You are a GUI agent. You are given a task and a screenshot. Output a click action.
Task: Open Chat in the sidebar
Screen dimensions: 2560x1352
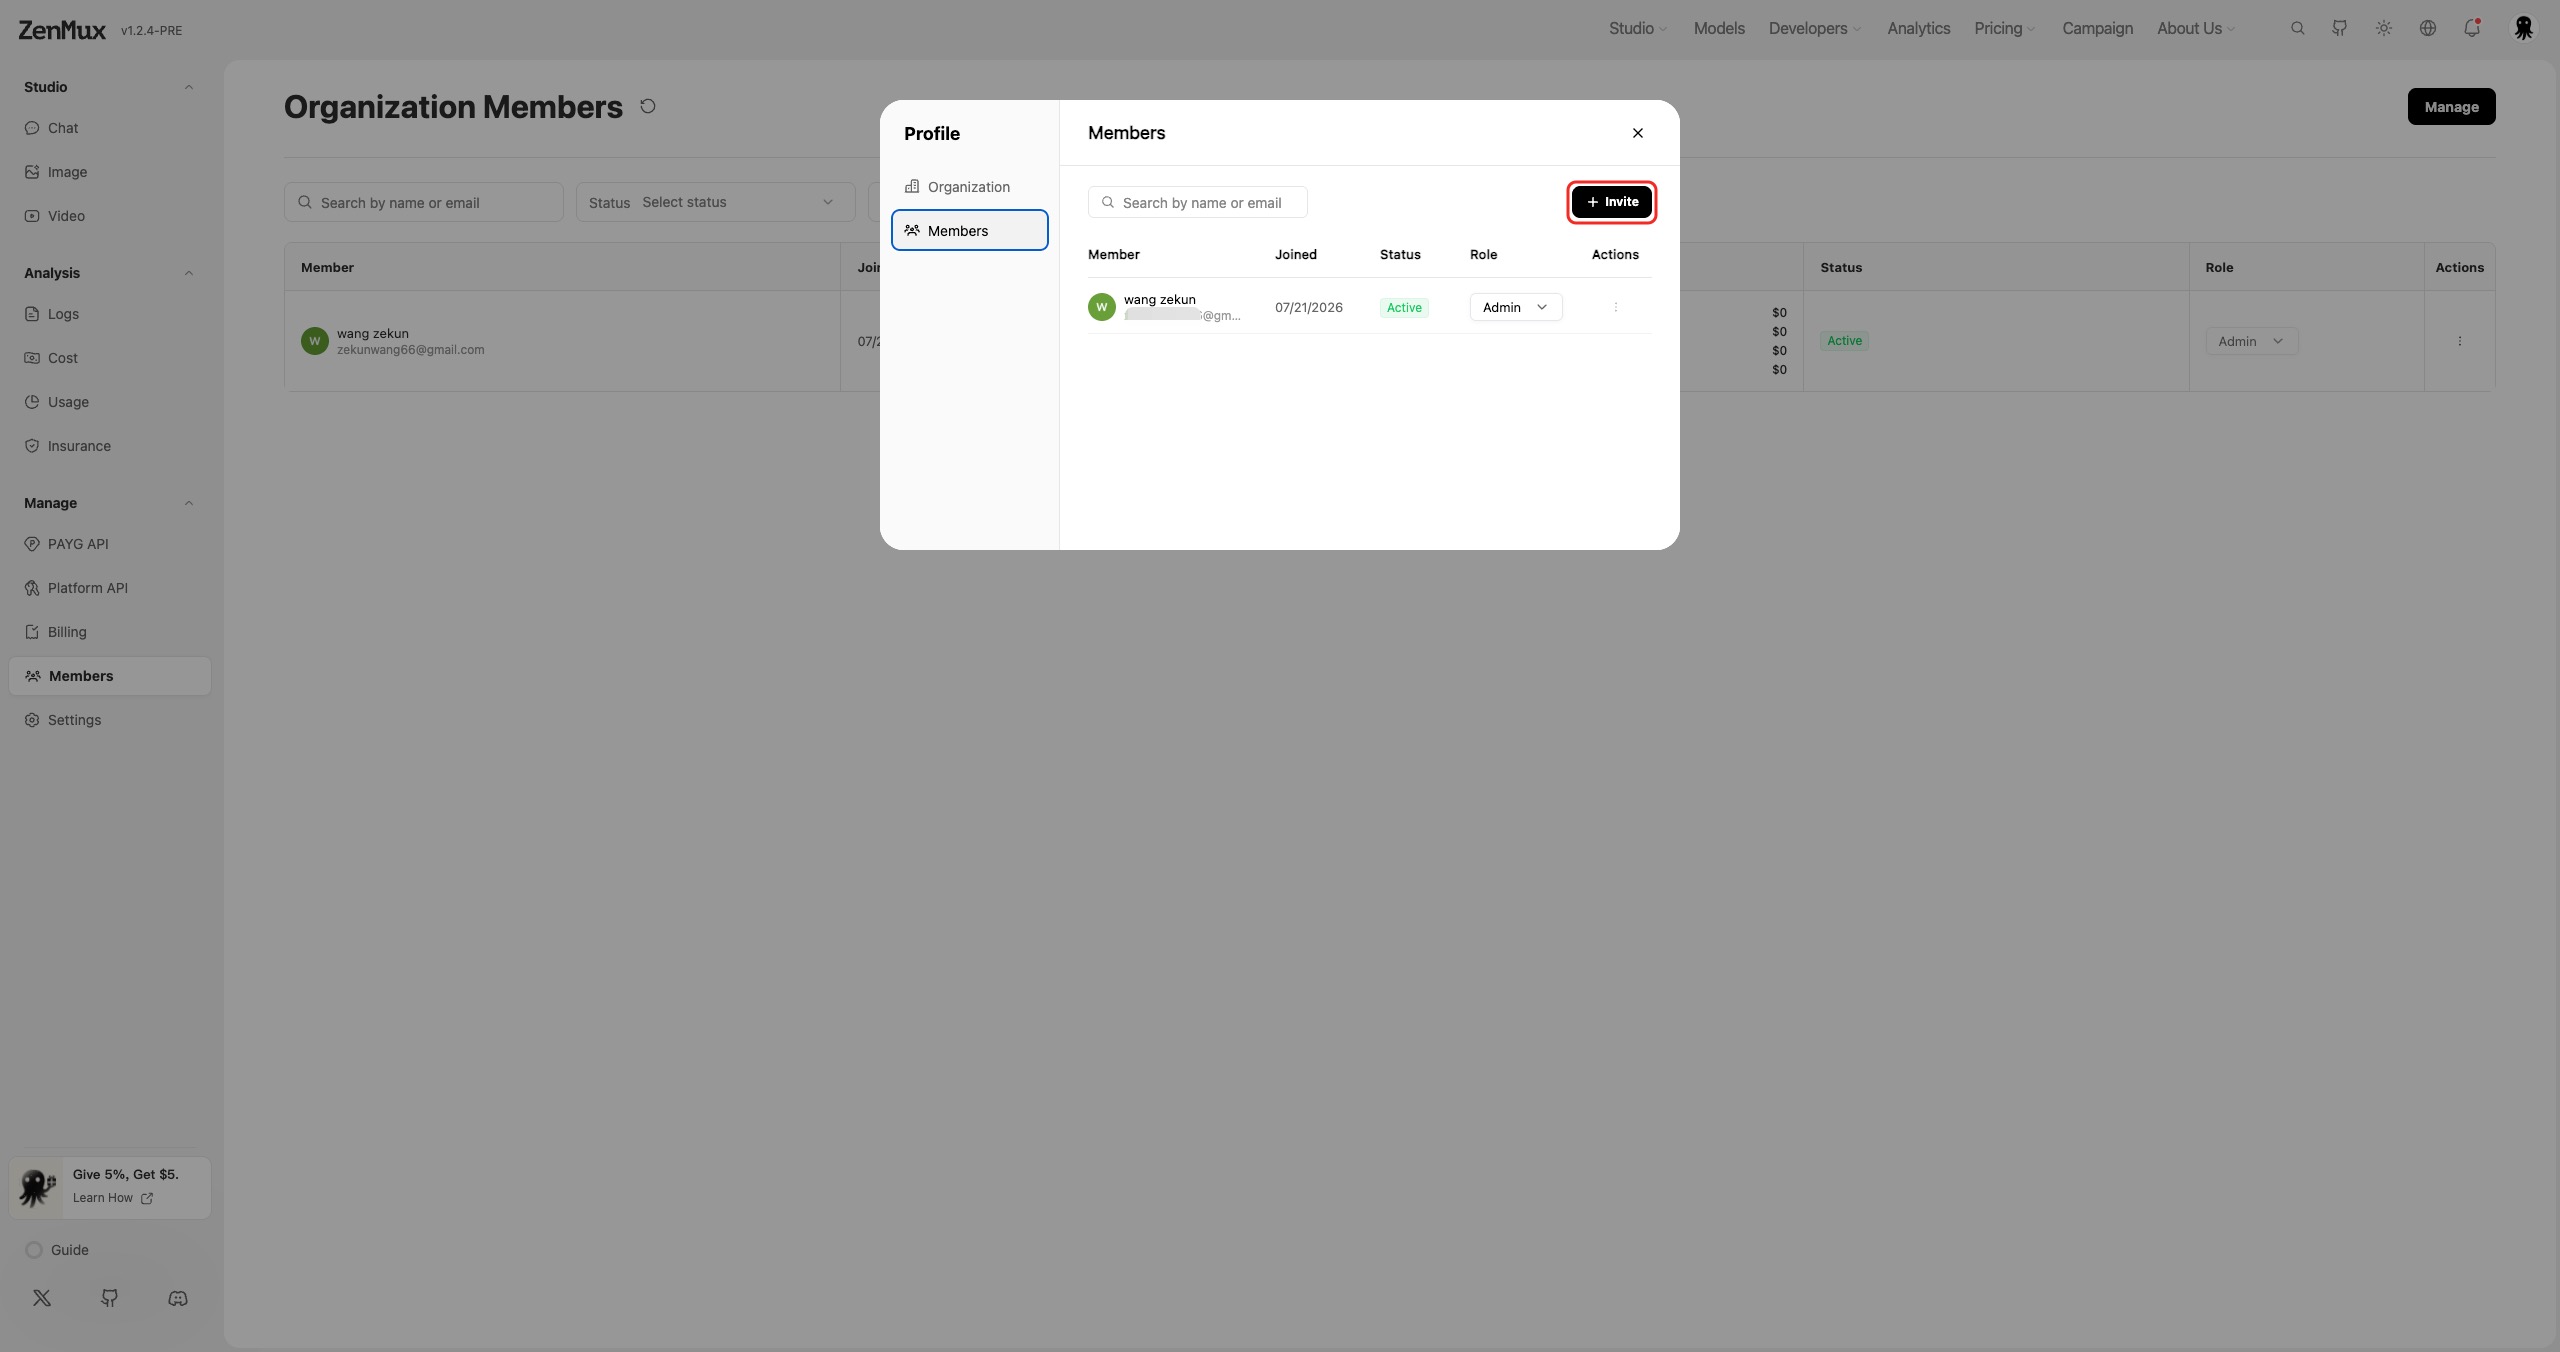(110, 128)
